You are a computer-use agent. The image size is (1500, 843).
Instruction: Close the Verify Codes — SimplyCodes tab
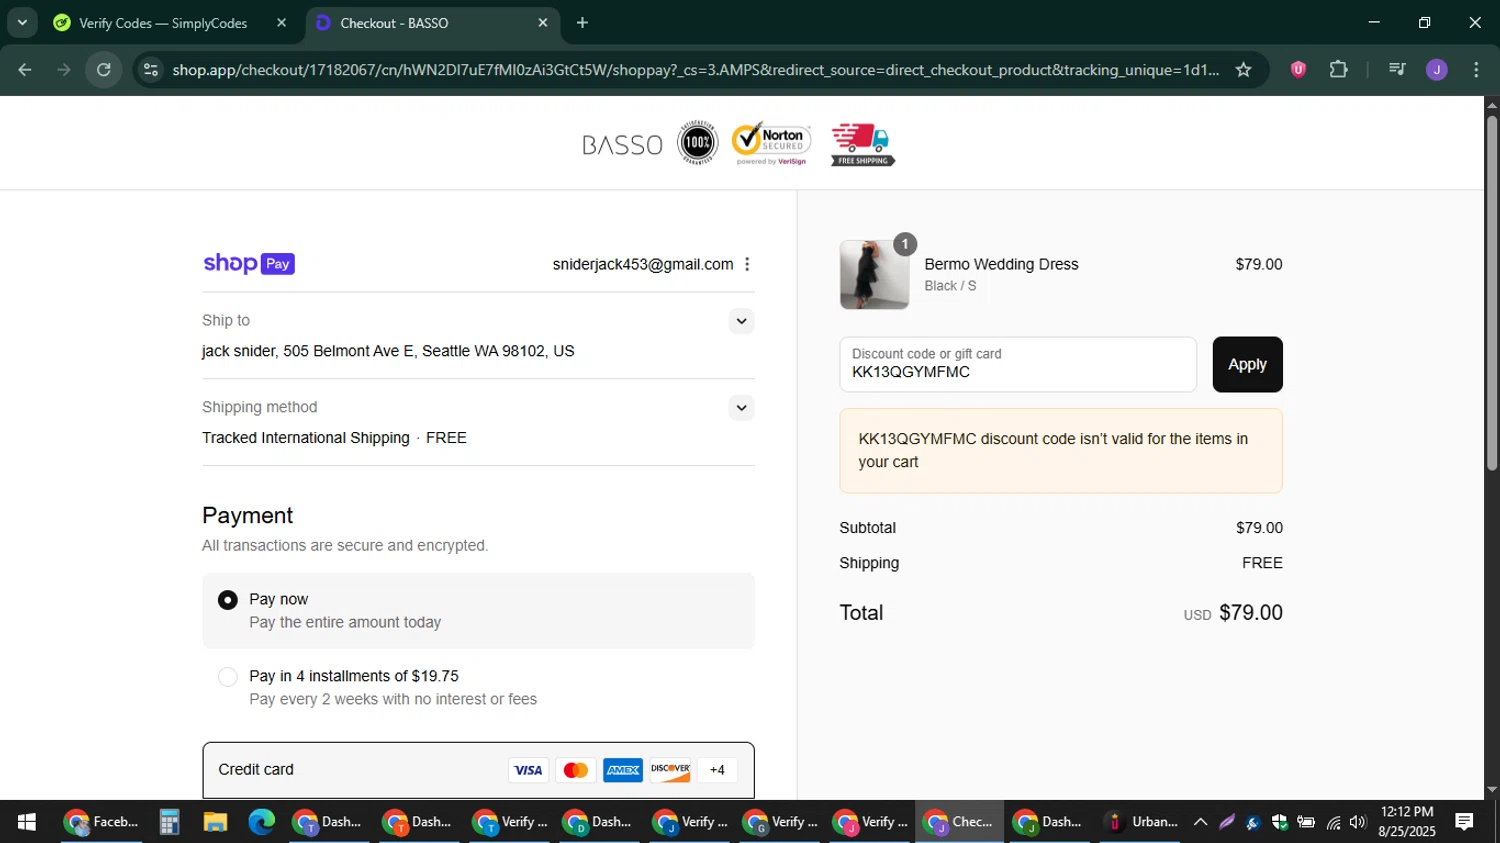(x=281, y=23)
